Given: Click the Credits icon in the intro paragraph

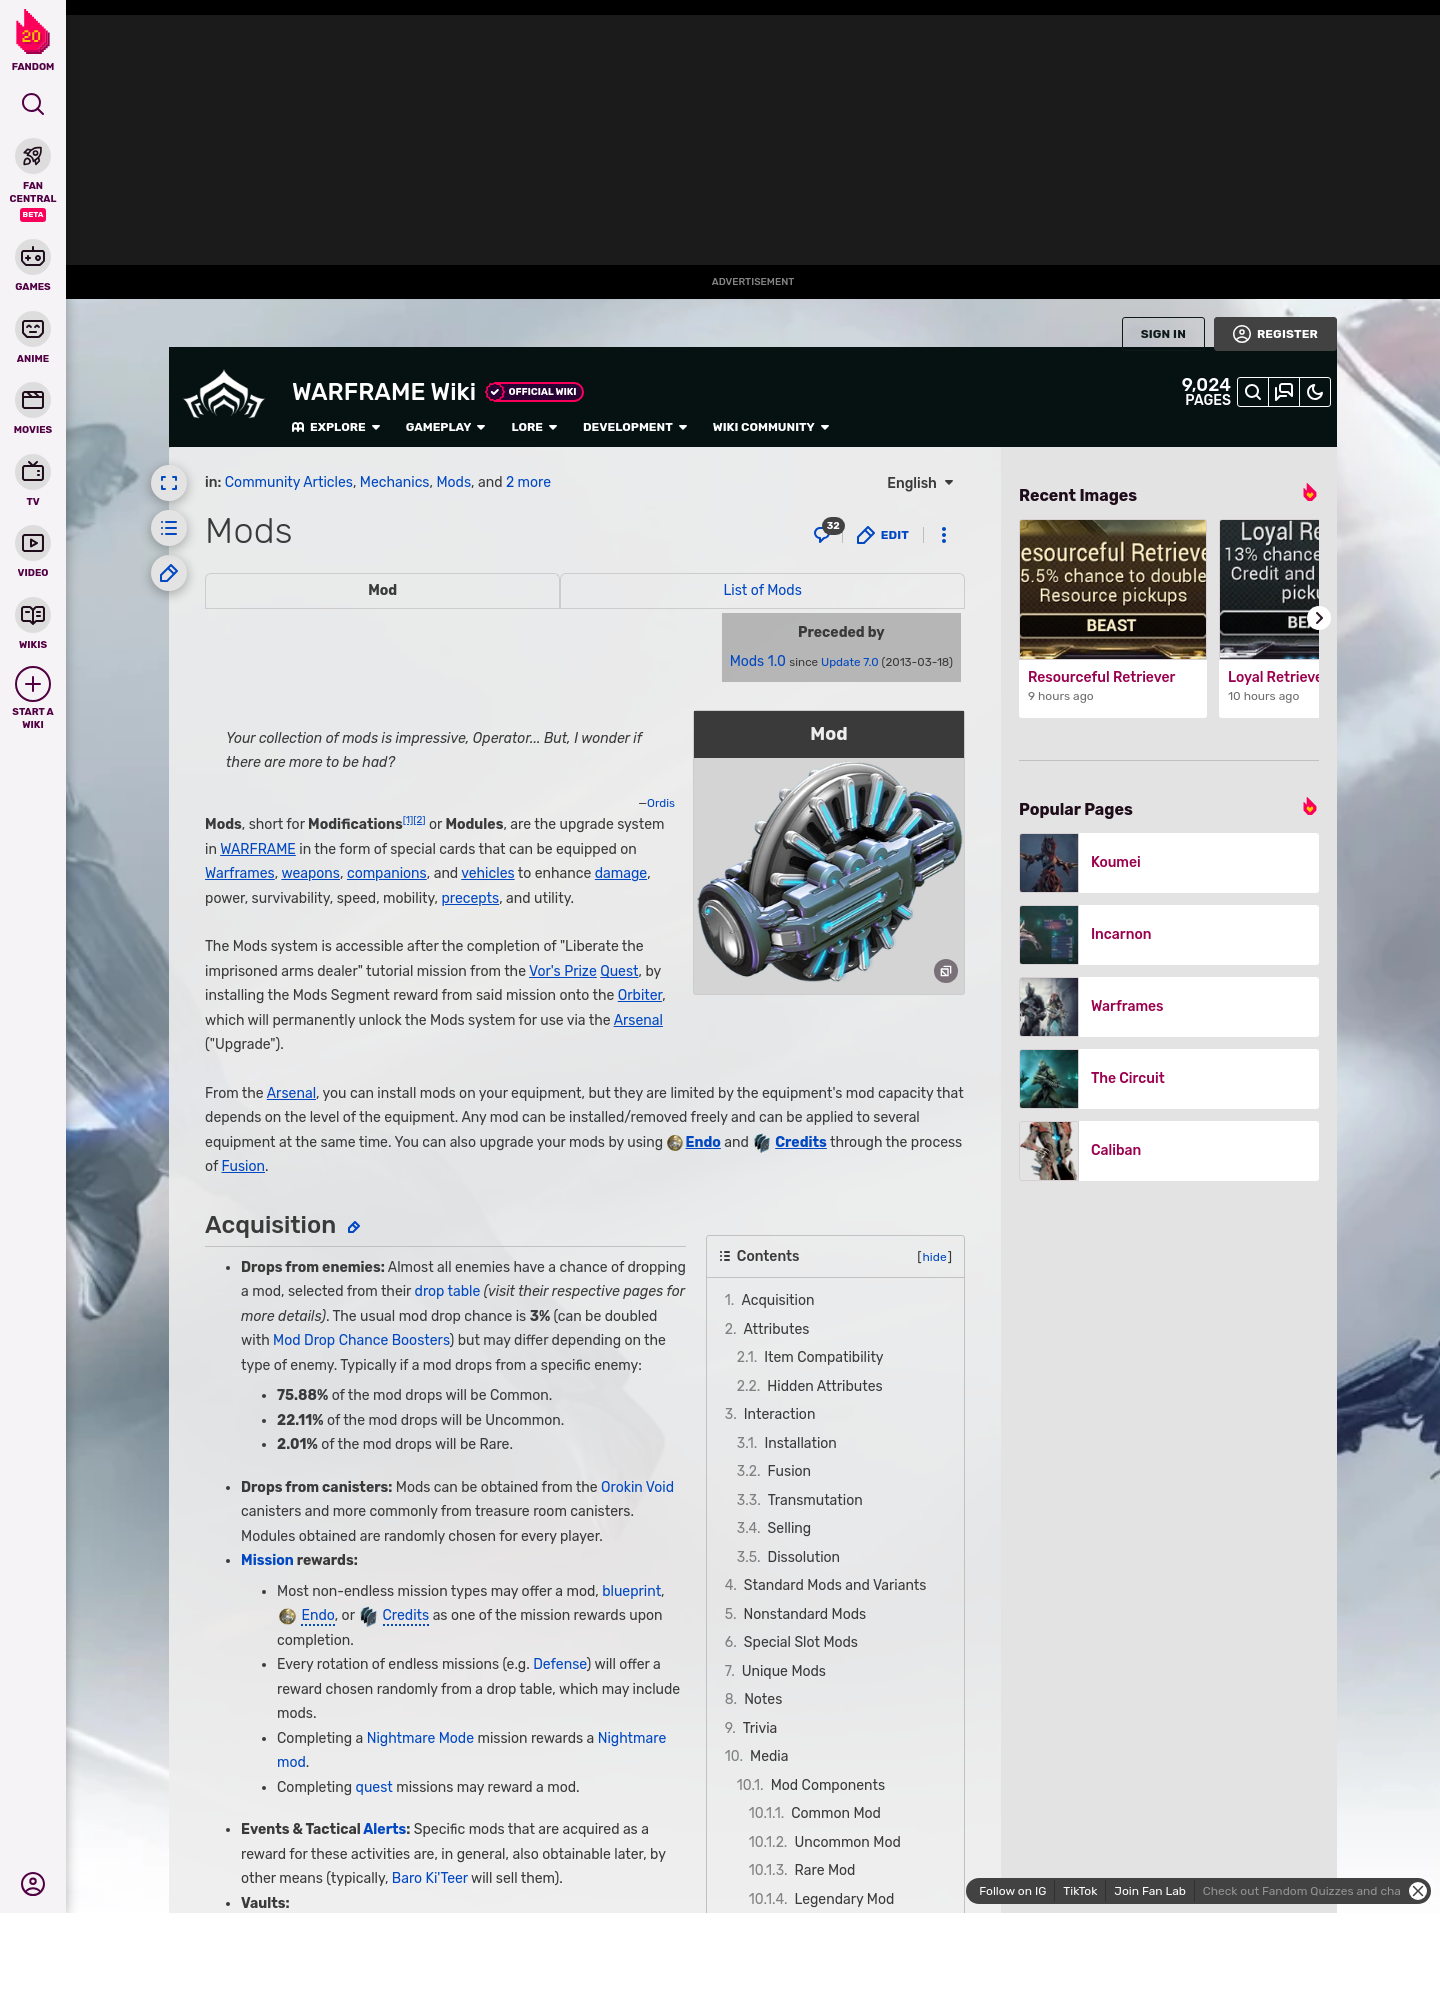Looking at the screenshot, I should pos(762,1143).
